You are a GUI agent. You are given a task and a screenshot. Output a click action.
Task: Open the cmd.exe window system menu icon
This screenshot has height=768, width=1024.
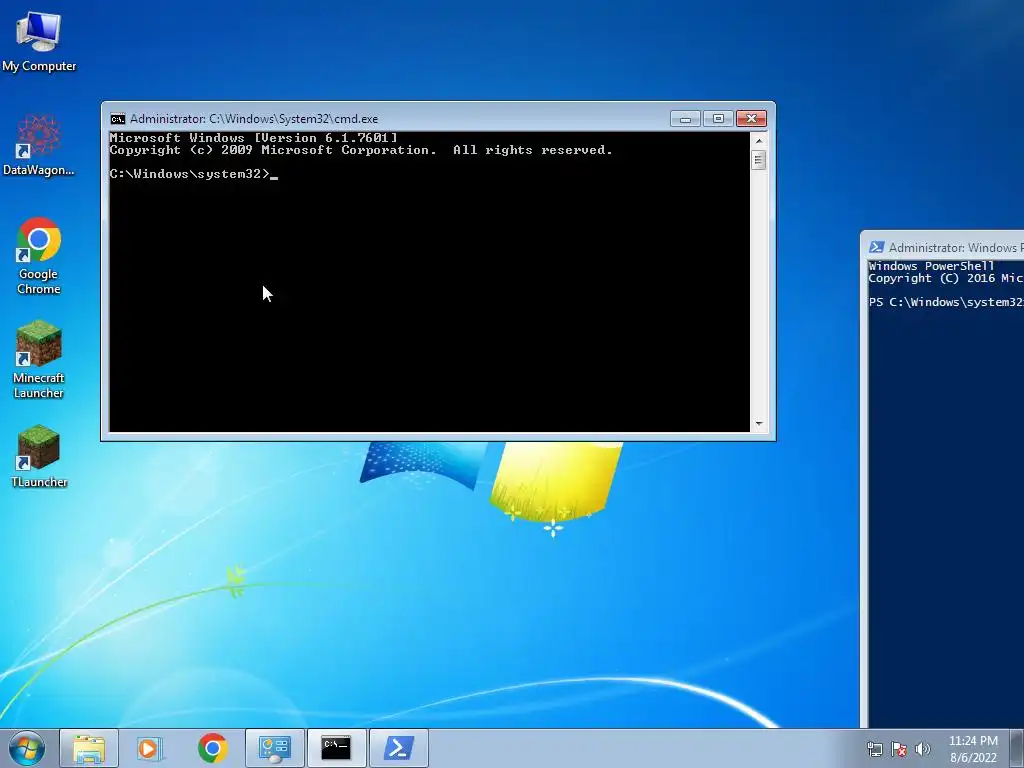click(118, 119)
